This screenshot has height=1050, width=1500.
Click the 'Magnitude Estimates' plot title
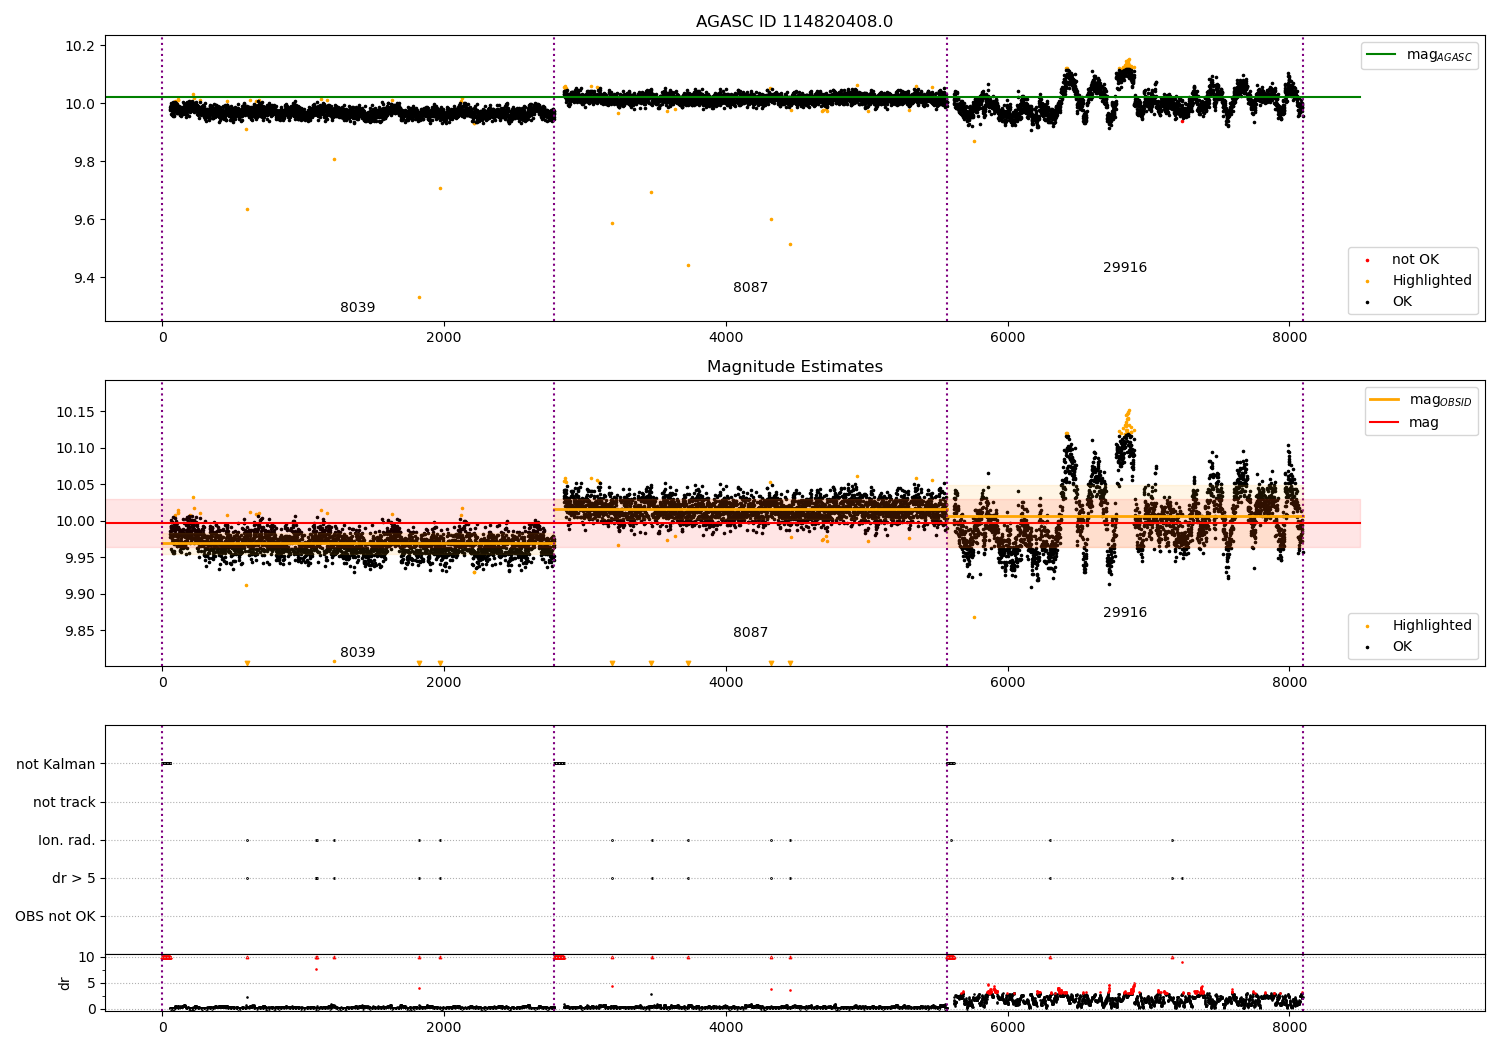point(794,367)
